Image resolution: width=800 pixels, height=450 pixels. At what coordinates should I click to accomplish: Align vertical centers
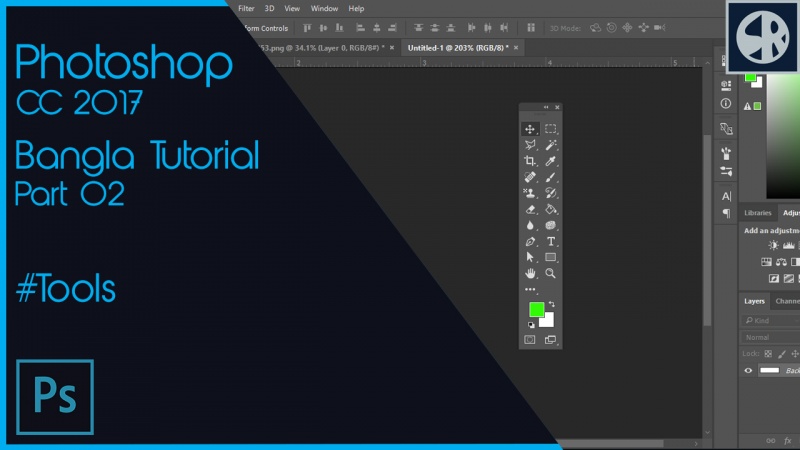(323, 28)
